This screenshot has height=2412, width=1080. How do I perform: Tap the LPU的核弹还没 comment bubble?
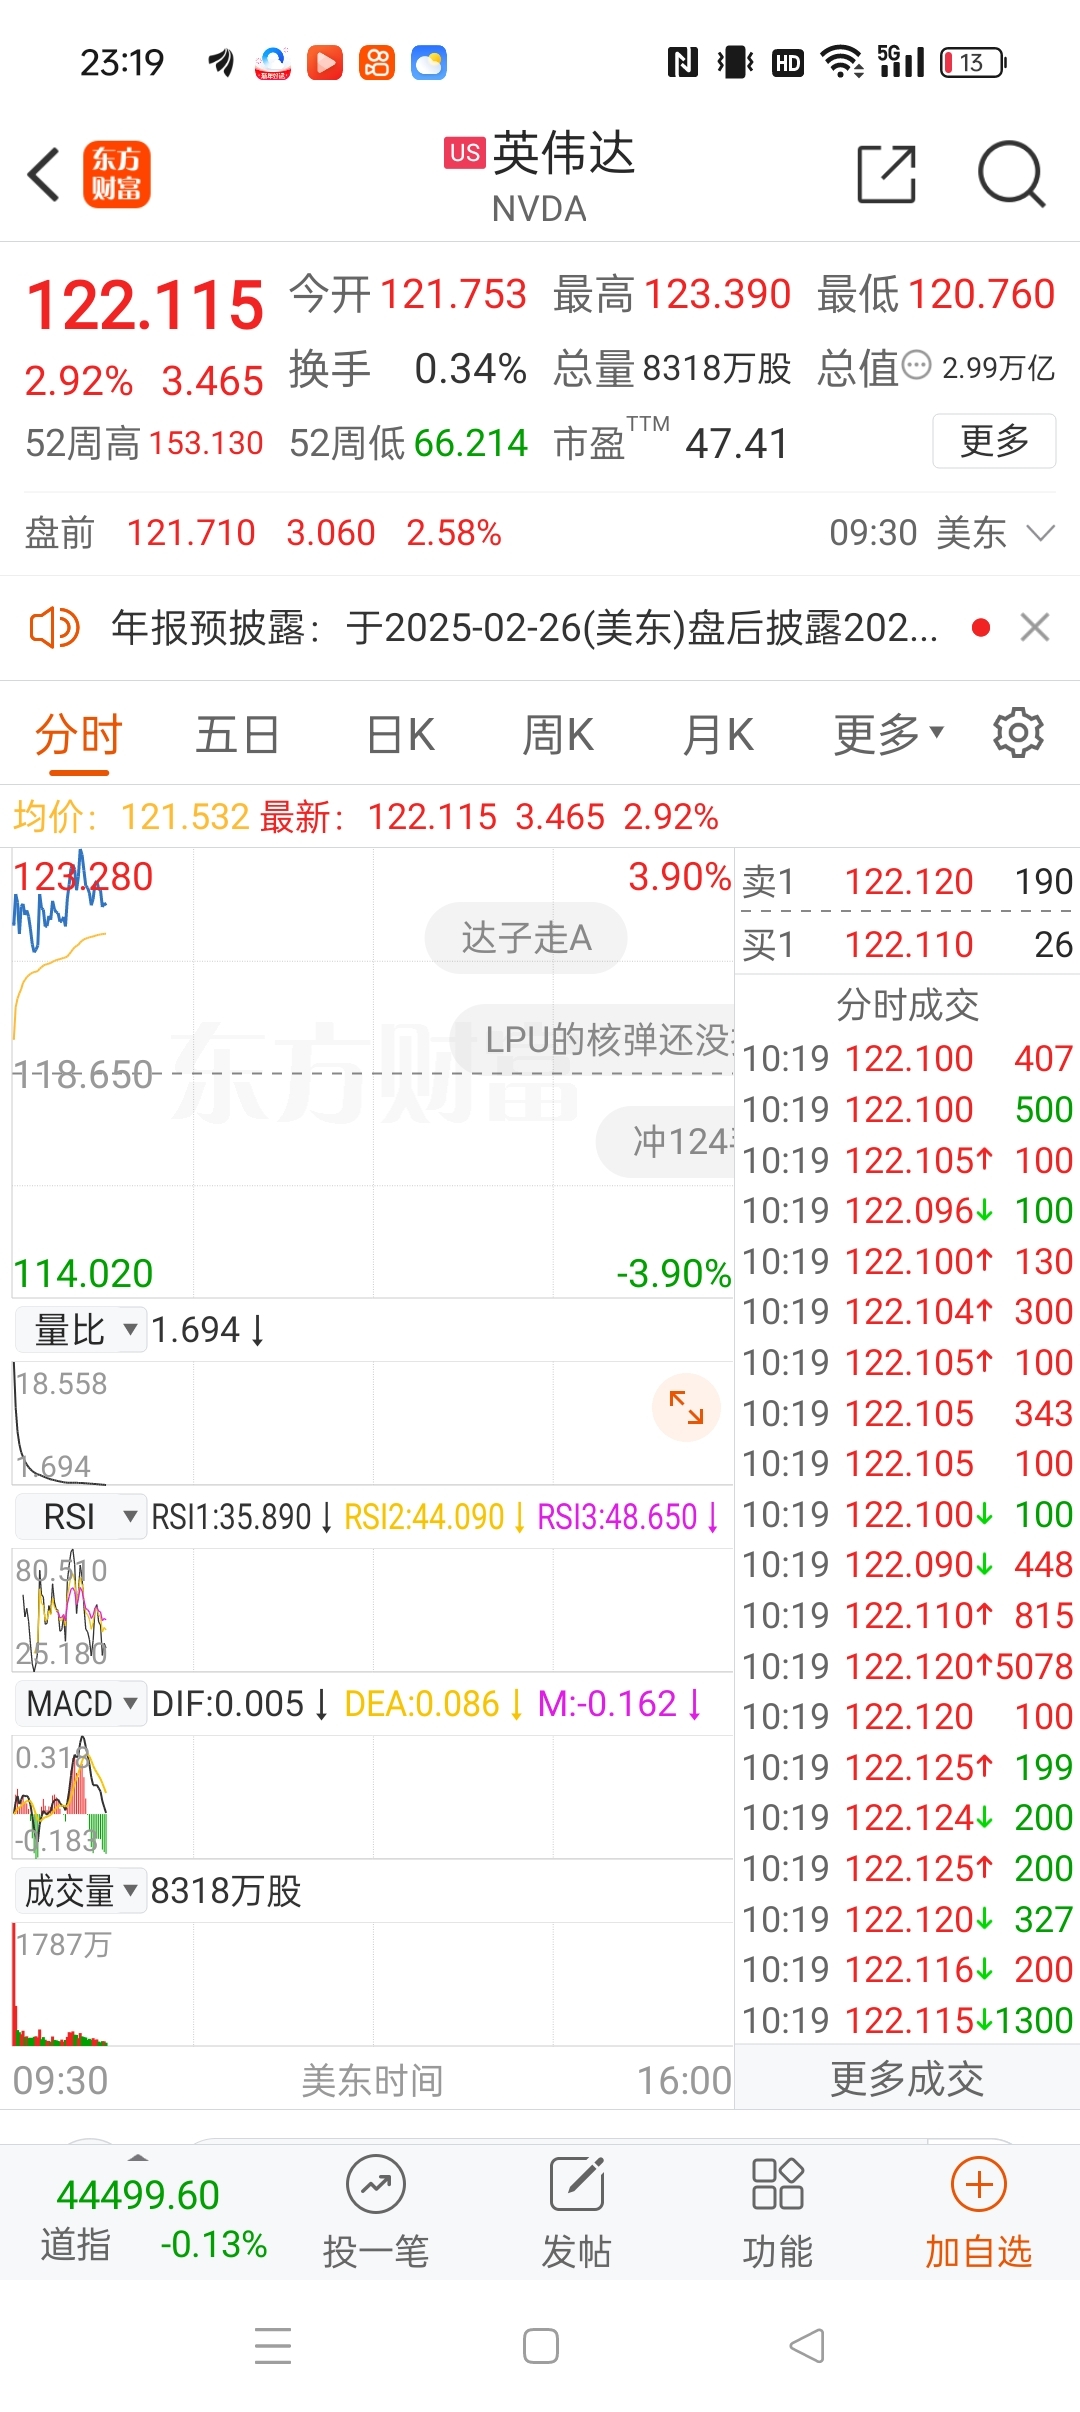(x=594, y=1040)
